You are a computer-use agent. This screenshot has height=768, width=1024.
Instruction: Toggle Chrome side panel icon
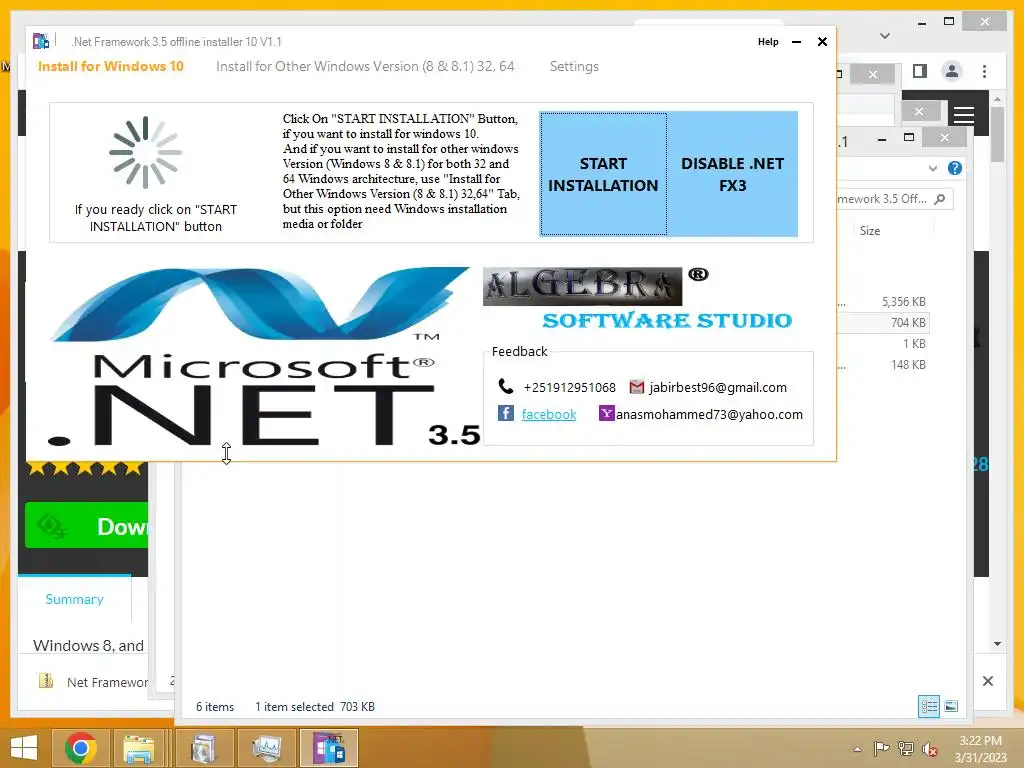pos(920,71)
